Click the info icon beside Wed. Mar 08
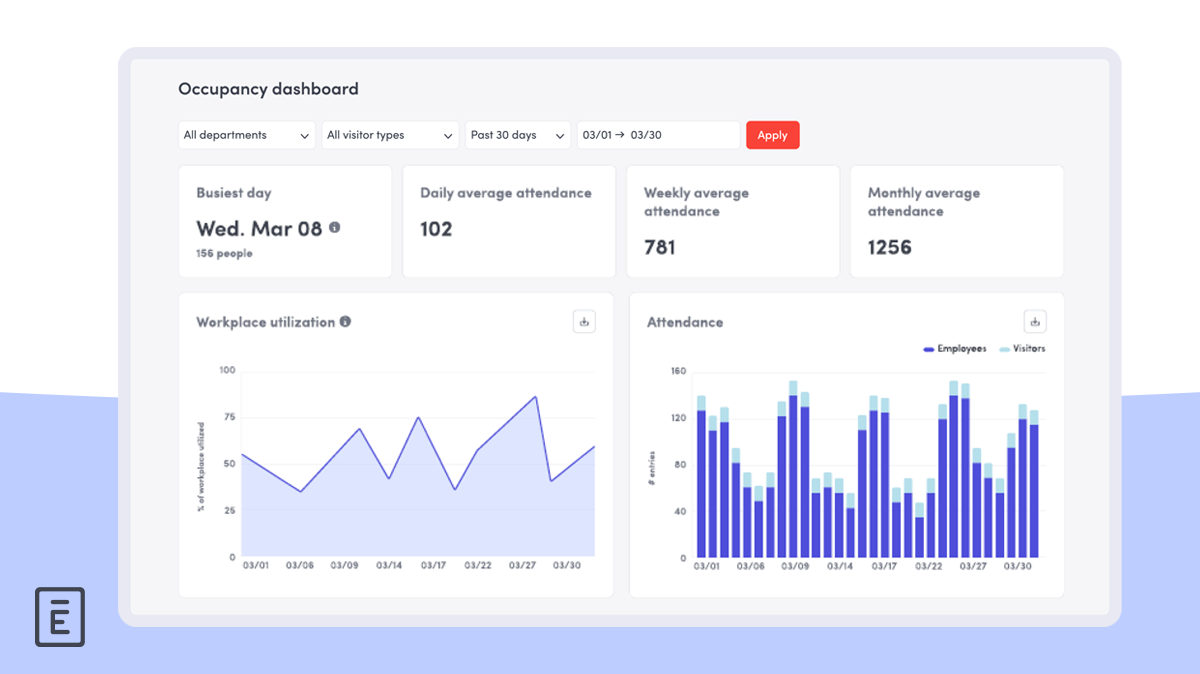The height and width of the screenshot is (674, 1200). [x=334, y=228]
